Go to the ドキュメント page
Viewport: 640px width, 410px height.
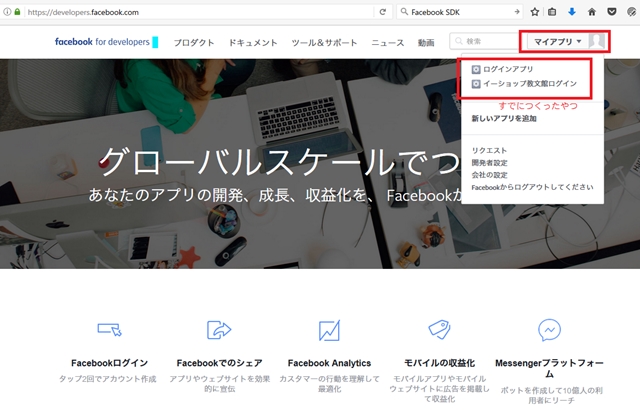pos(253,42)
